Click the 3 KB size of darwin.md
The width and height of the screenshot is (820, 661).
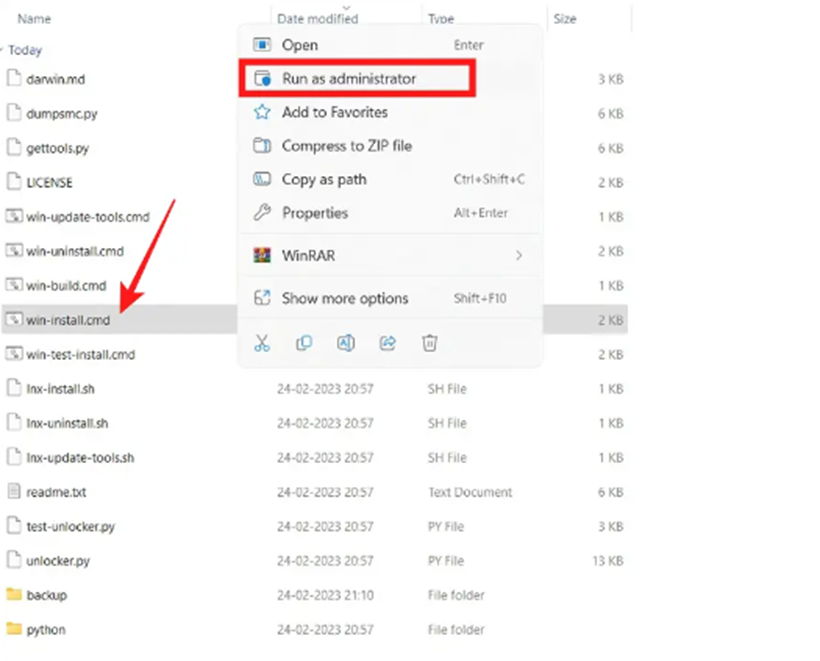(x=611, y=79)
